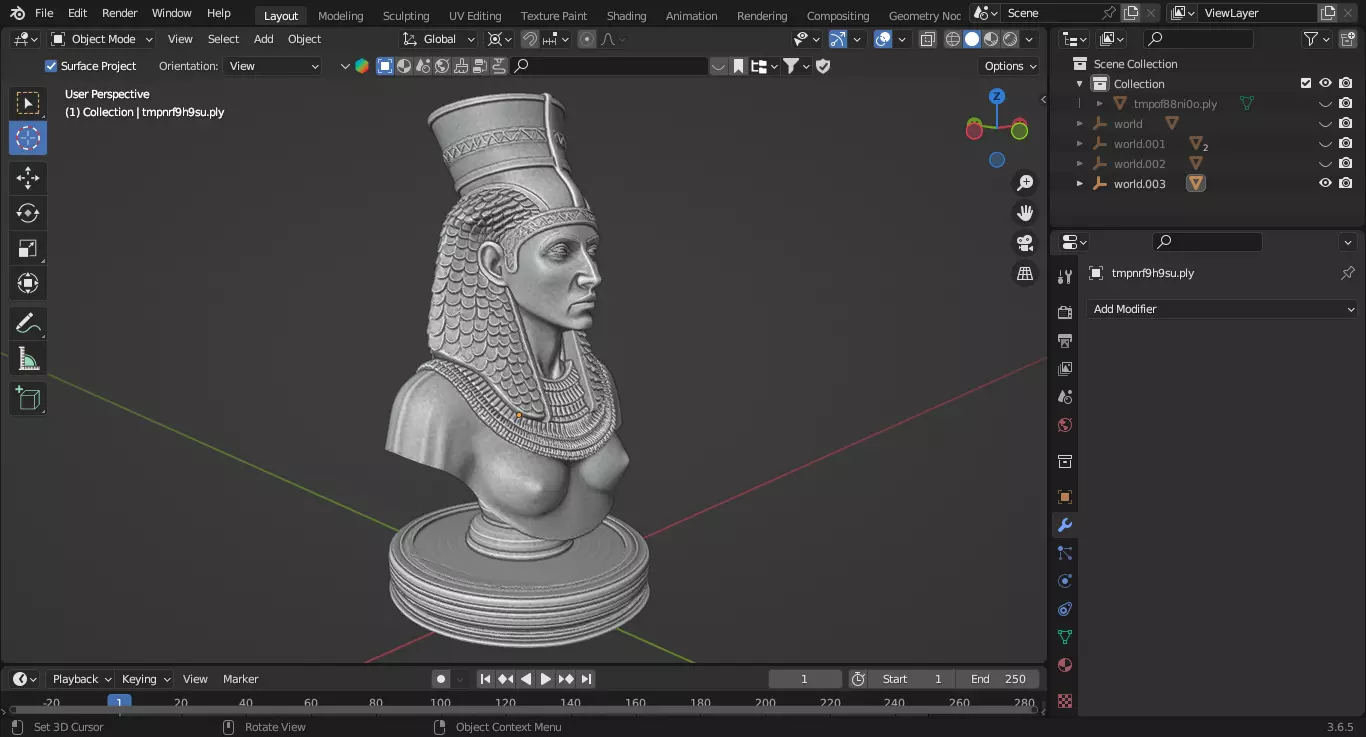
Task: Expand the world.003 tree item
Action: point(1080,184)
